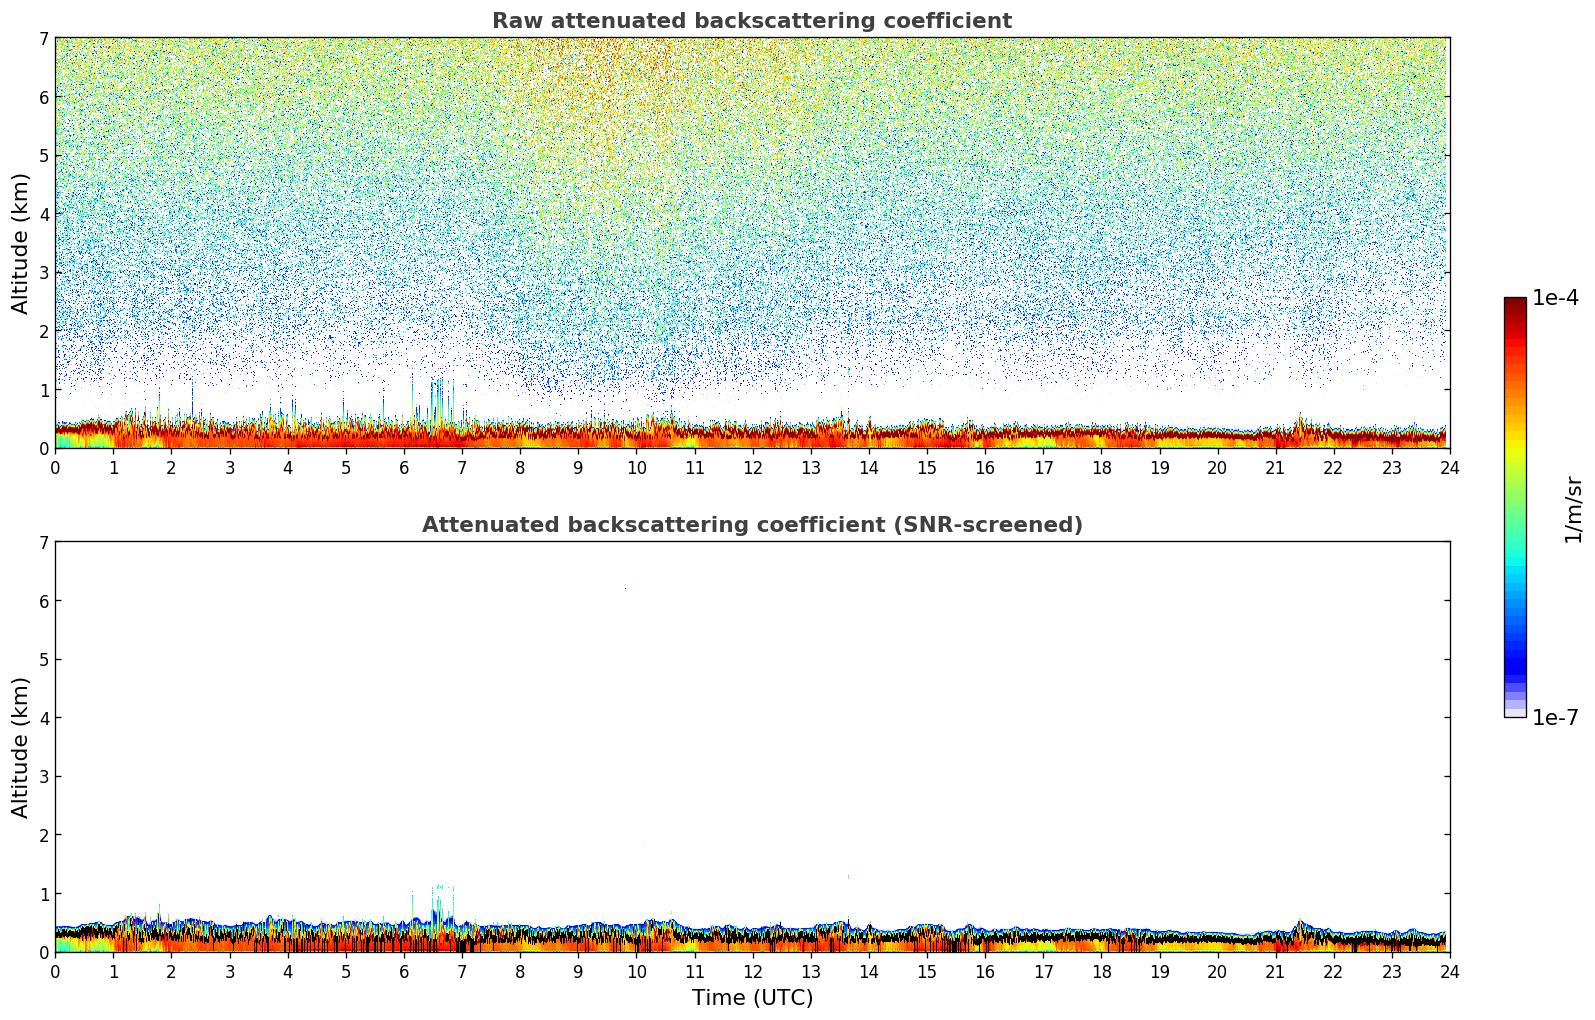Click the '0' tick on top plot time axis
1595x1020 pixels.
click(x=55, y=468)
